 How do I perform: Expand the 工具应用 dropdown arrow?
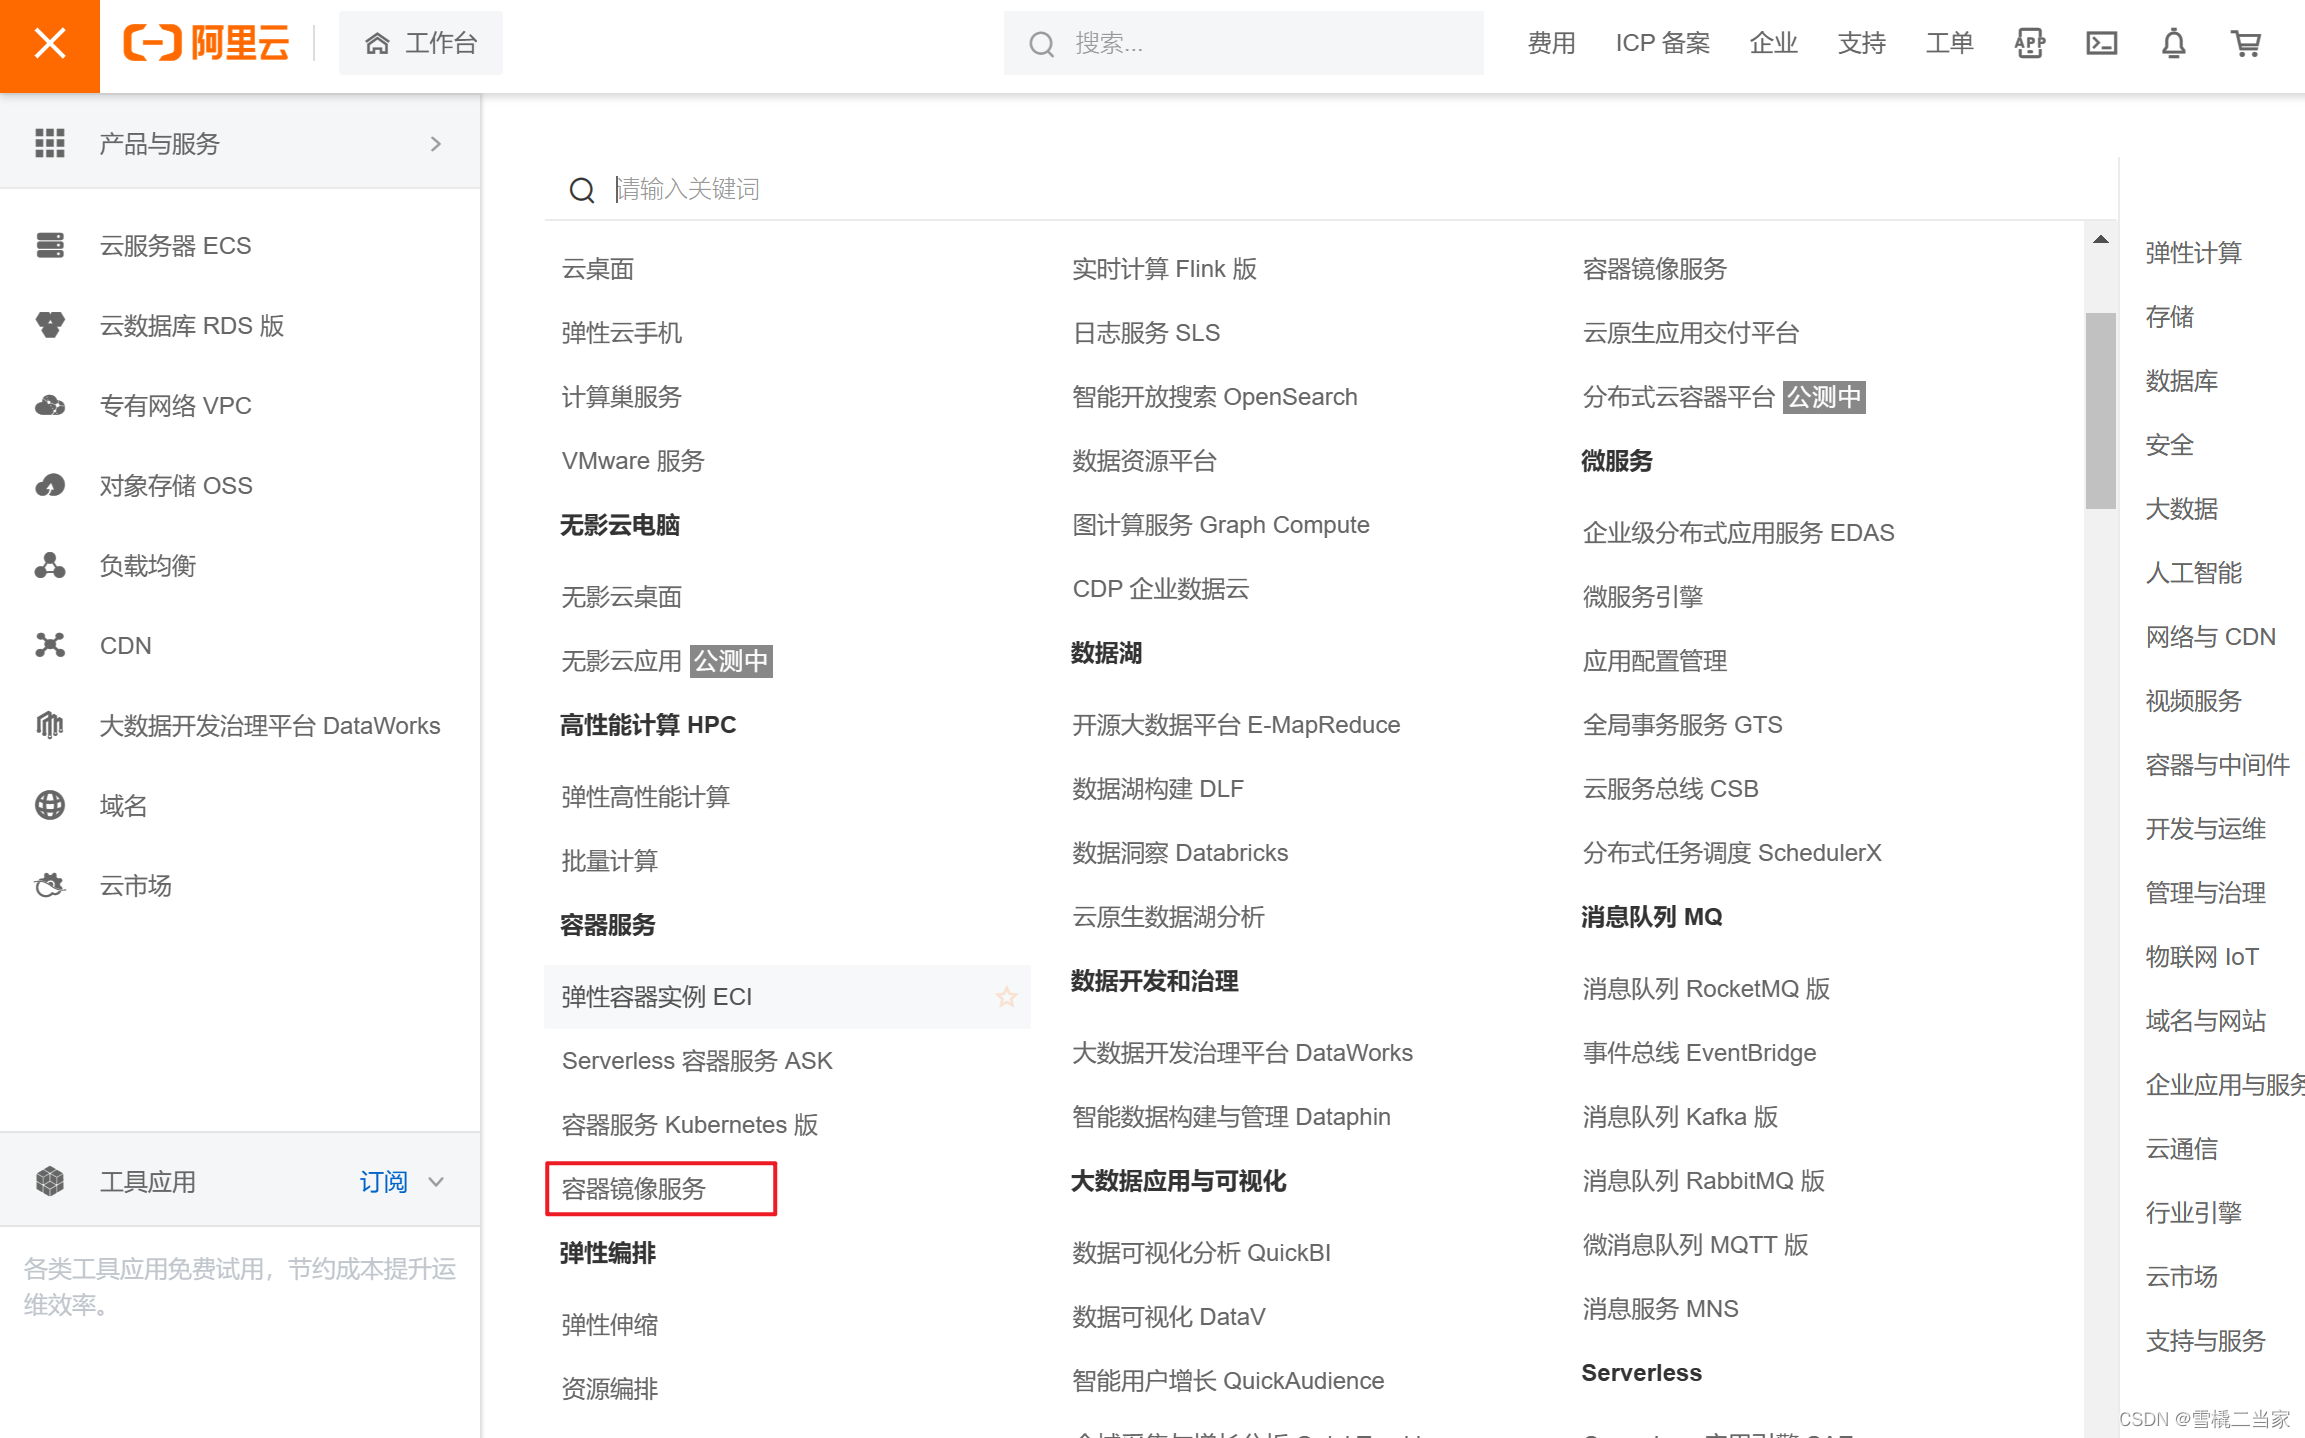point(436,1182)
